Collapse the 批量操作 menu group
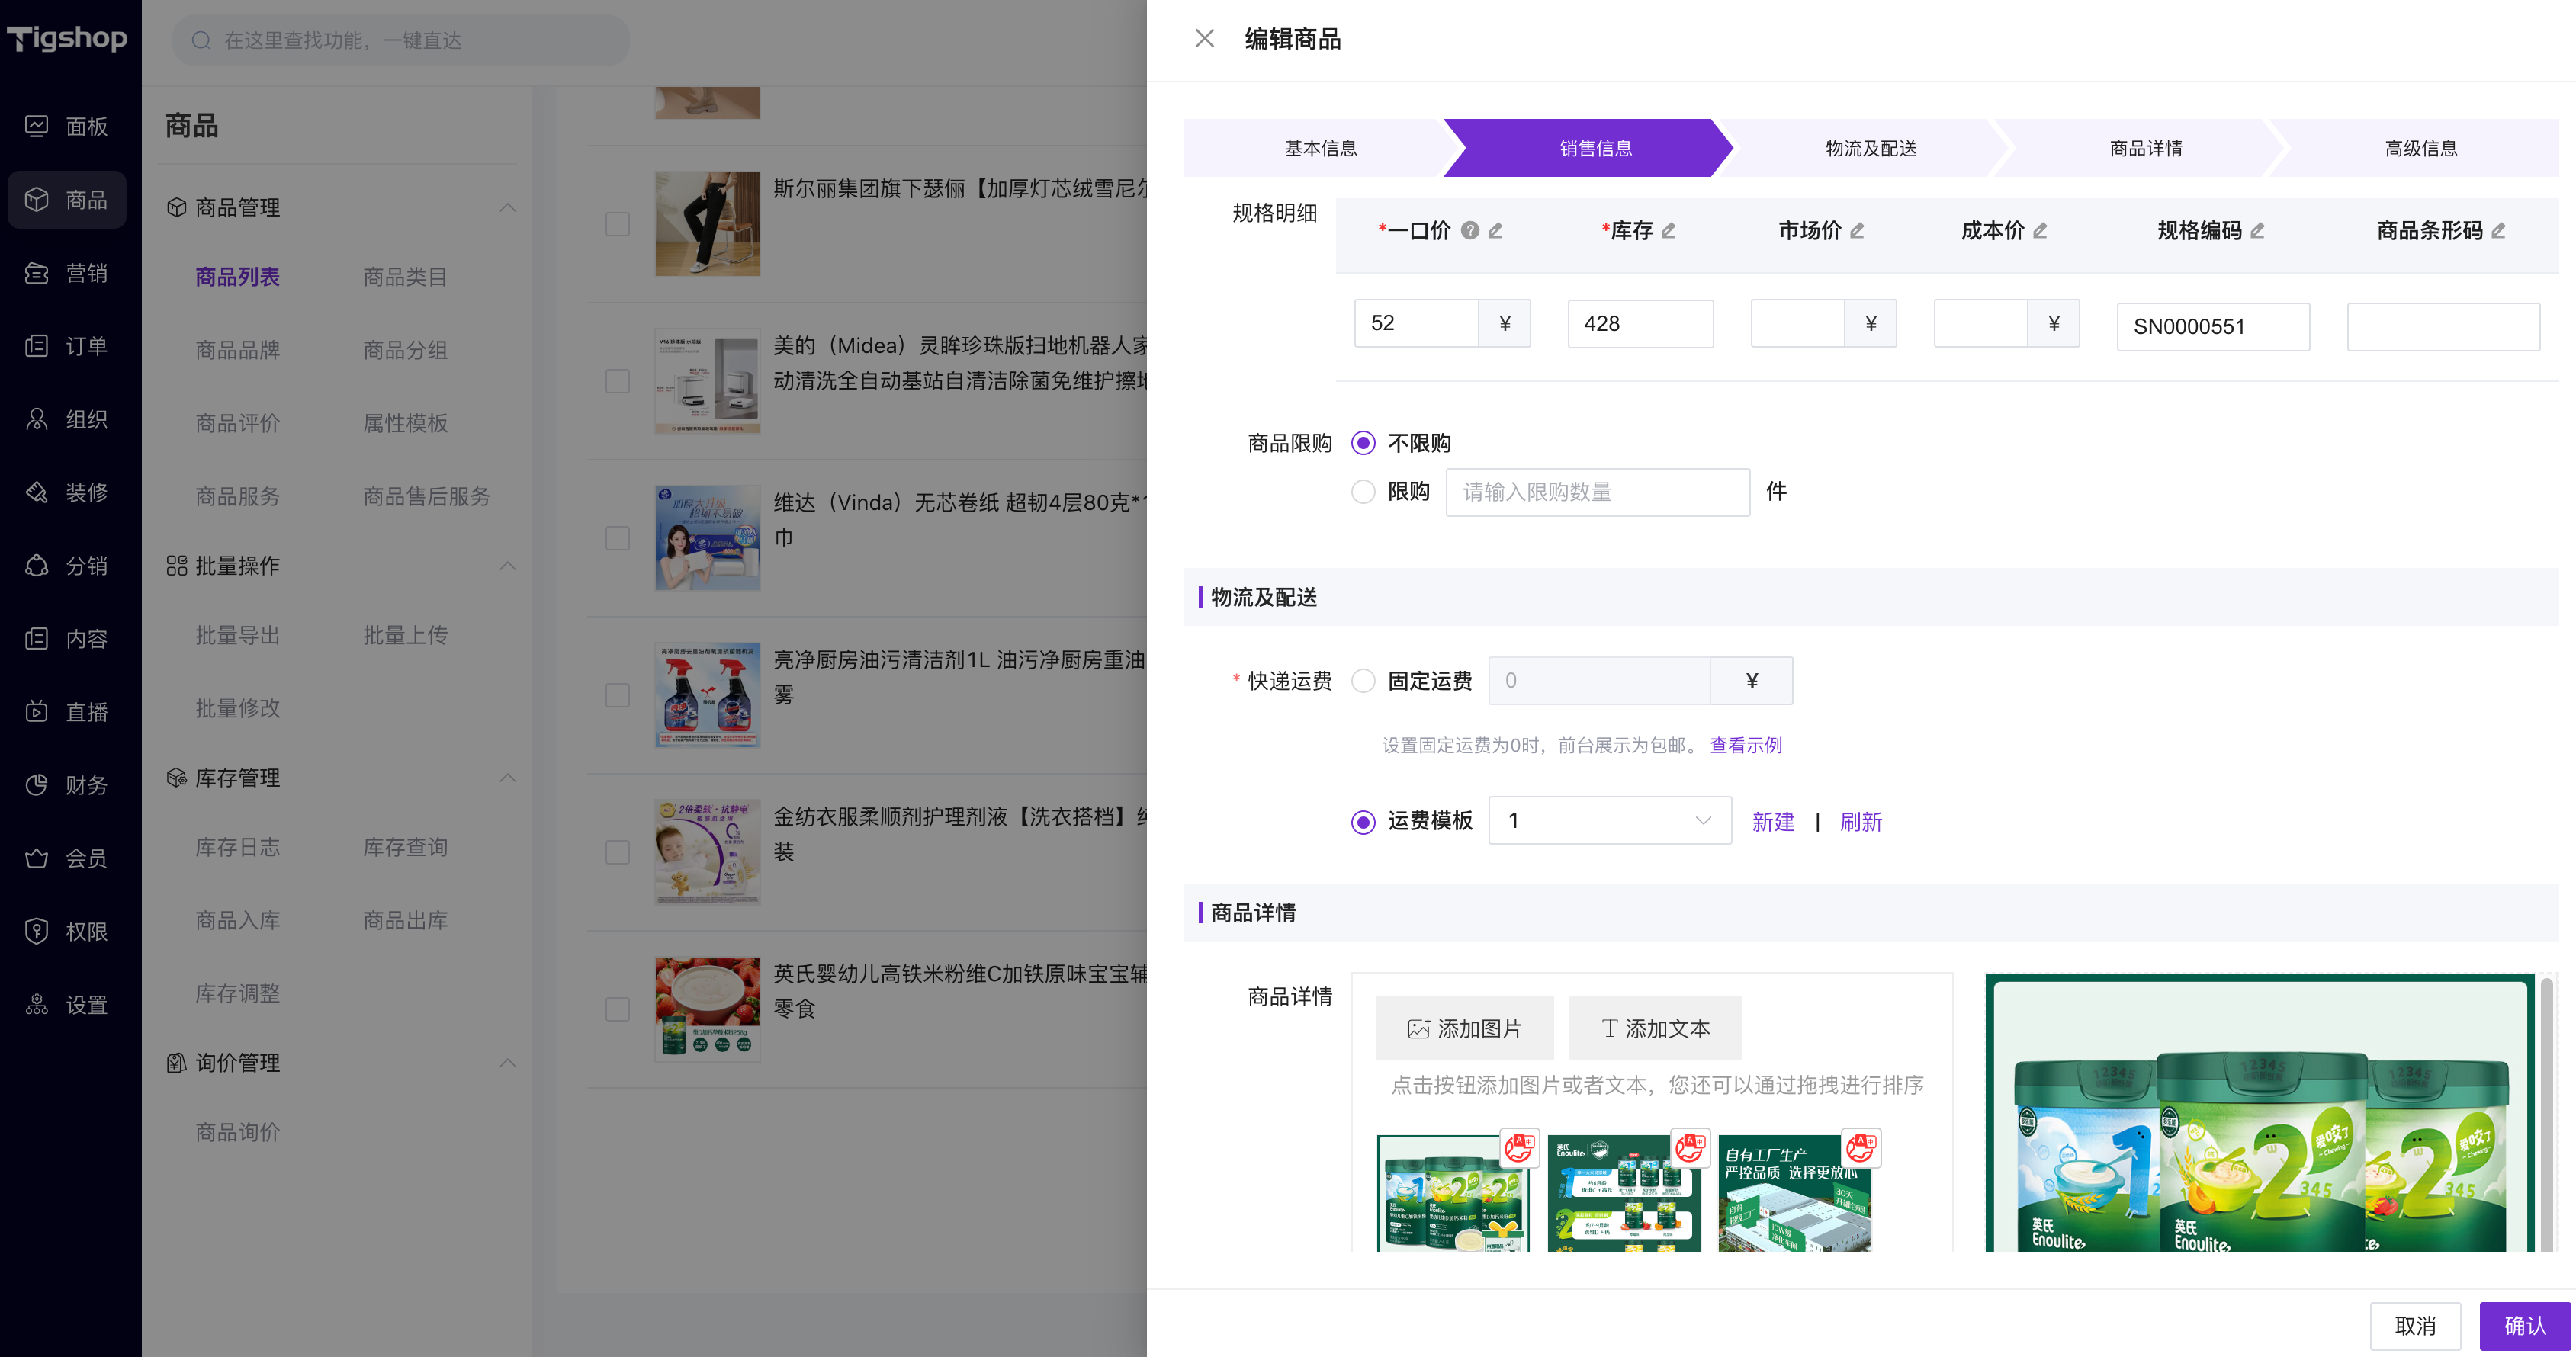The image size is (2576, 1357). pyautogui.click(x=508, y=565)
